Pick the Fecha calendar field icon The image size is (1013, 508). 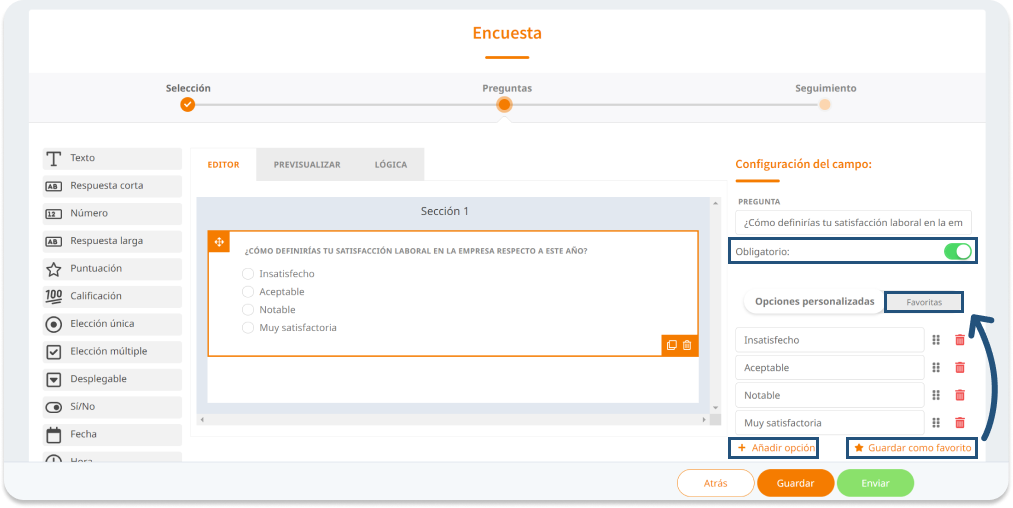point(54,435)
